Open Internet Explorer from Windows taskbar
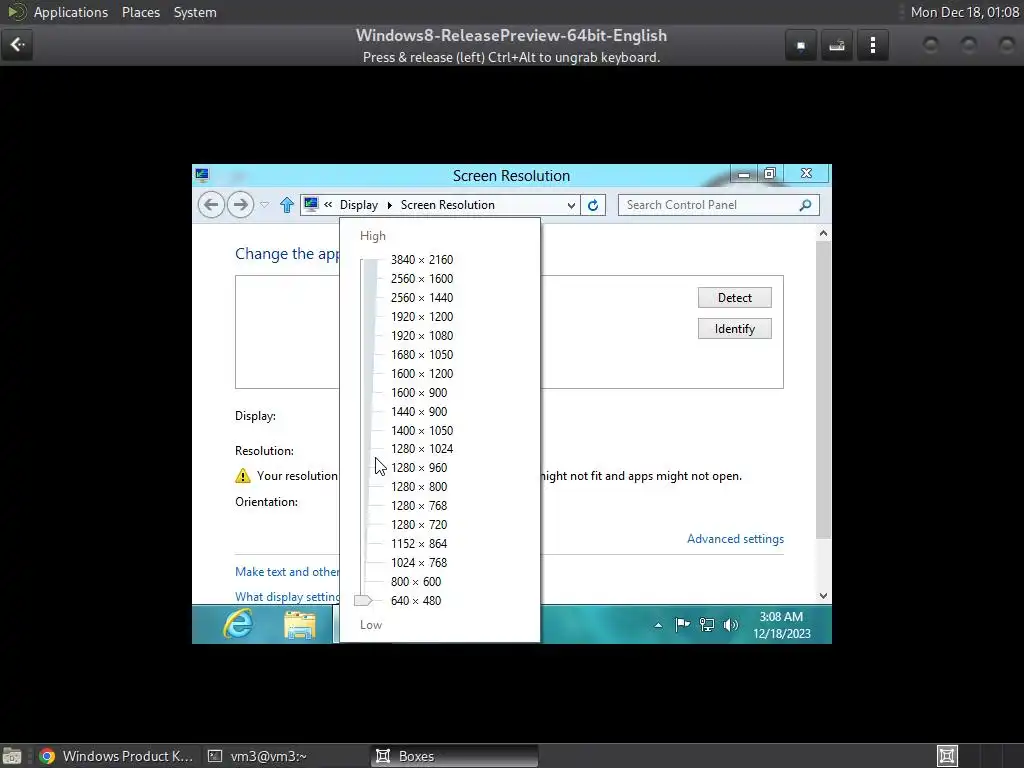Image resolution: width=1024 pixels, height=768 pixels. [238, 624]
